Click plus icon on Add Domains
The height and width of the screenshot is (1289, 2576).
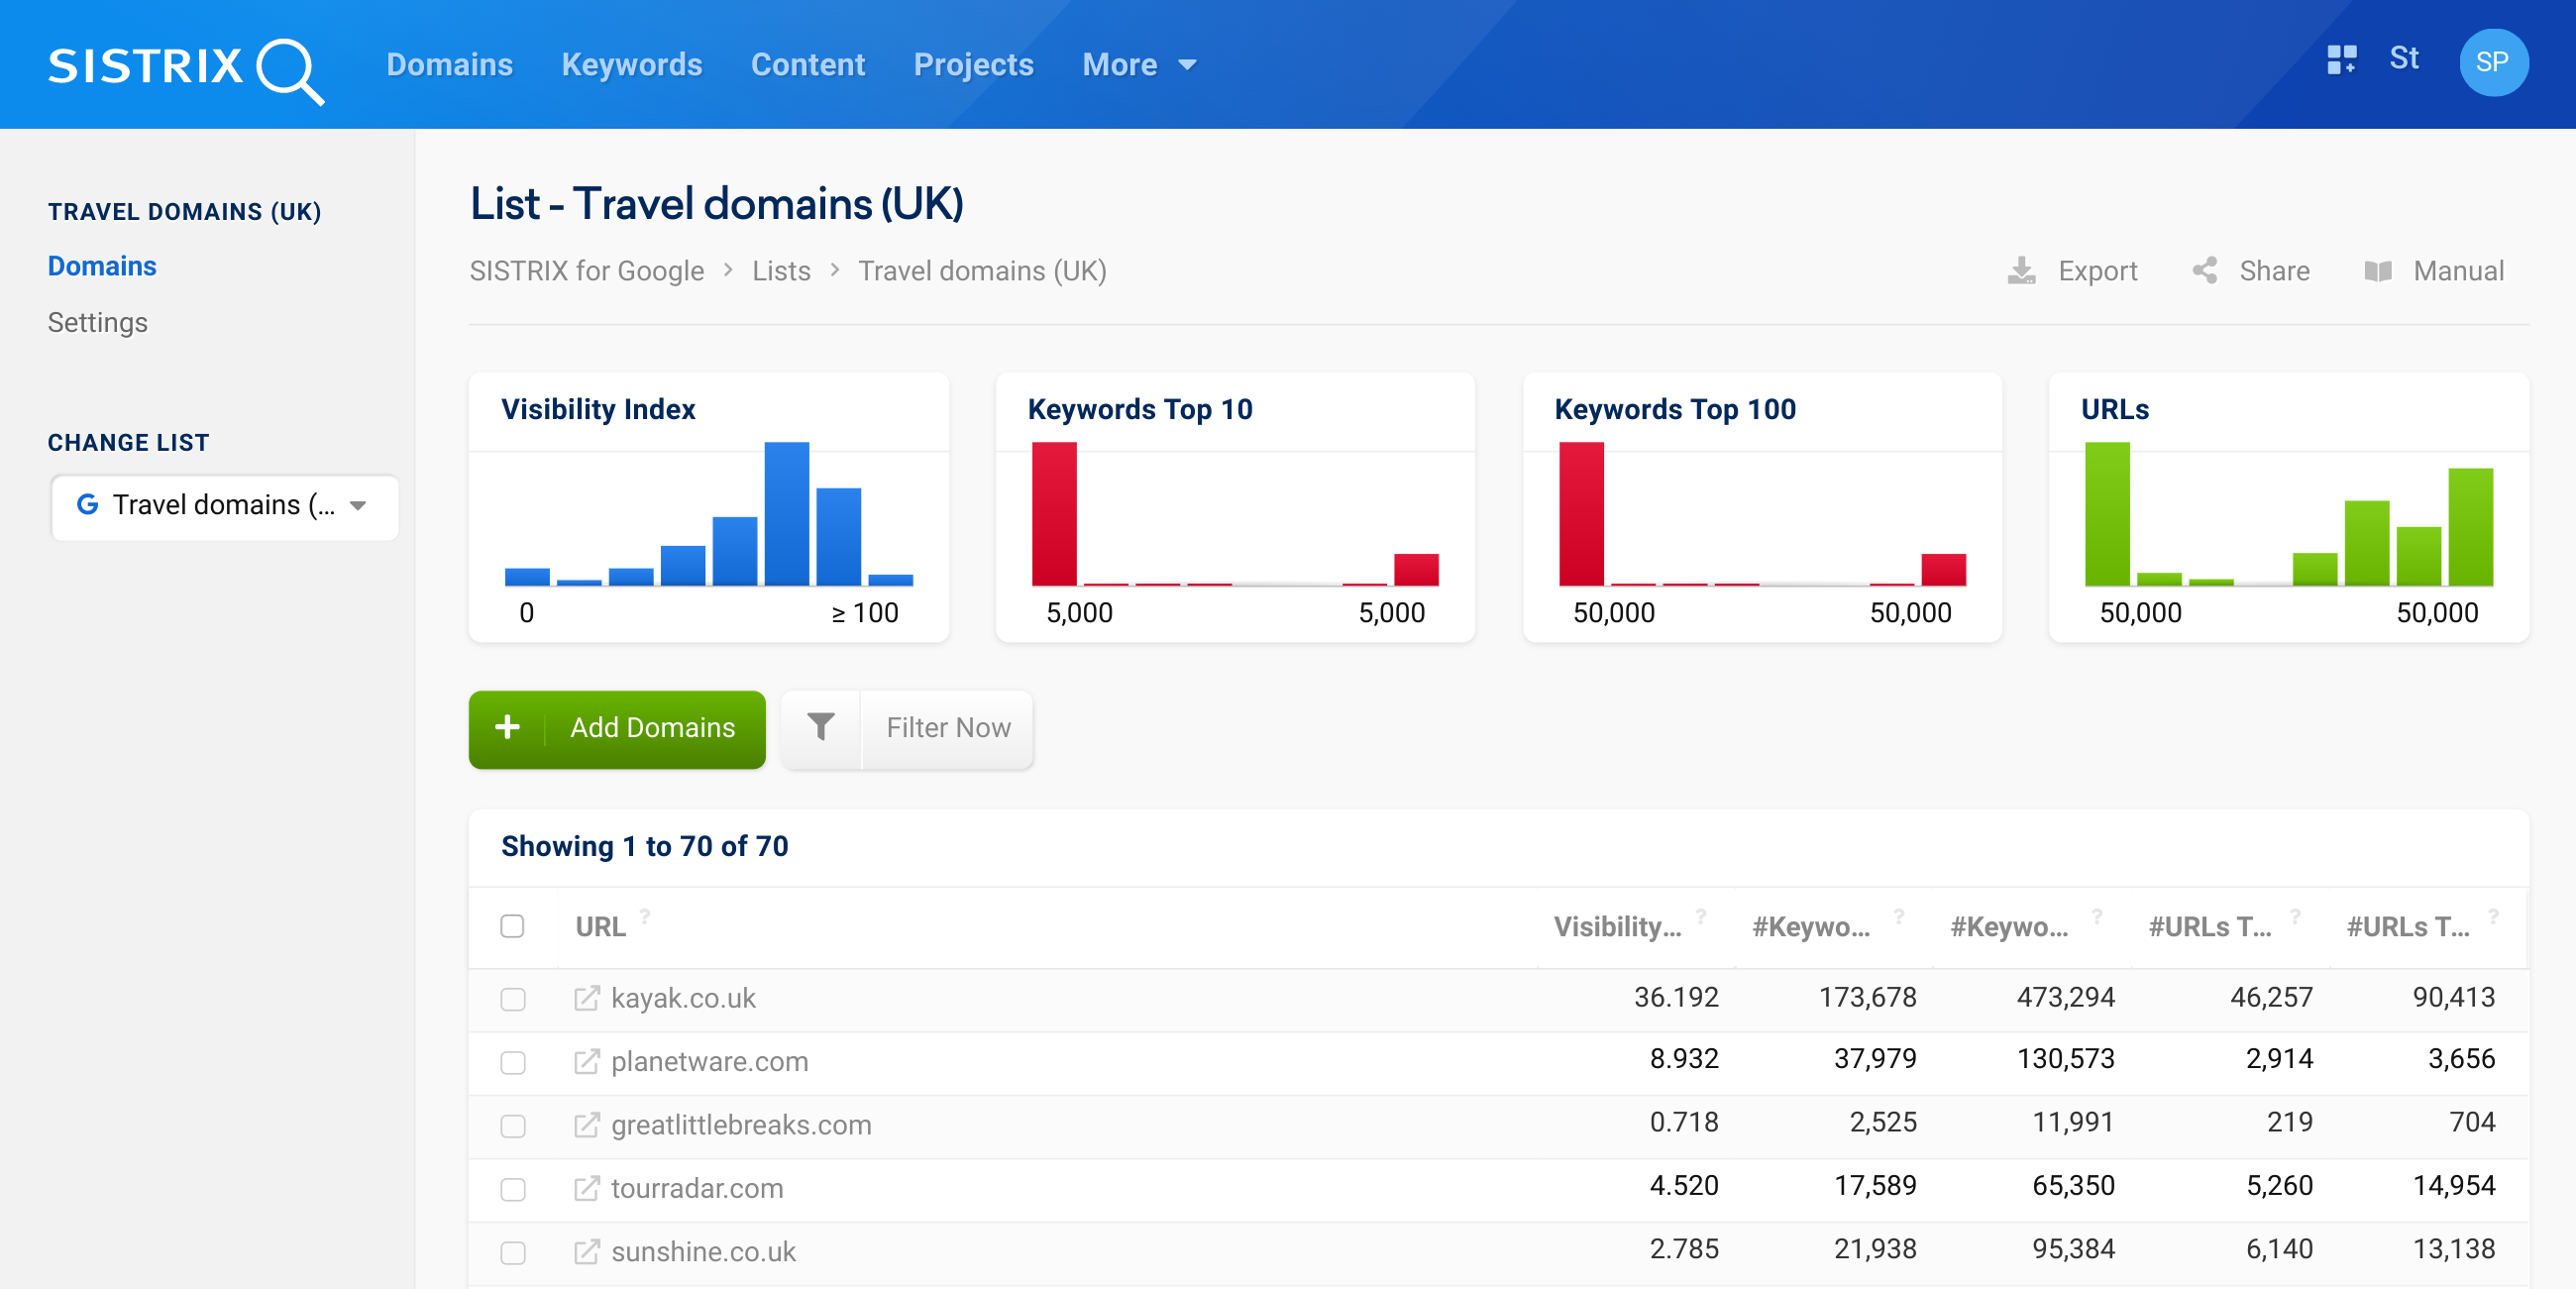click(x=508, y=727)
